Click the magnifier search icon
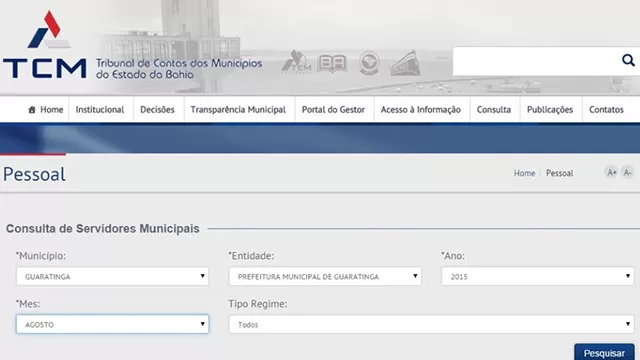Image resolution: width=640 pixels, height=360 pixels. (x=628, y=60)
